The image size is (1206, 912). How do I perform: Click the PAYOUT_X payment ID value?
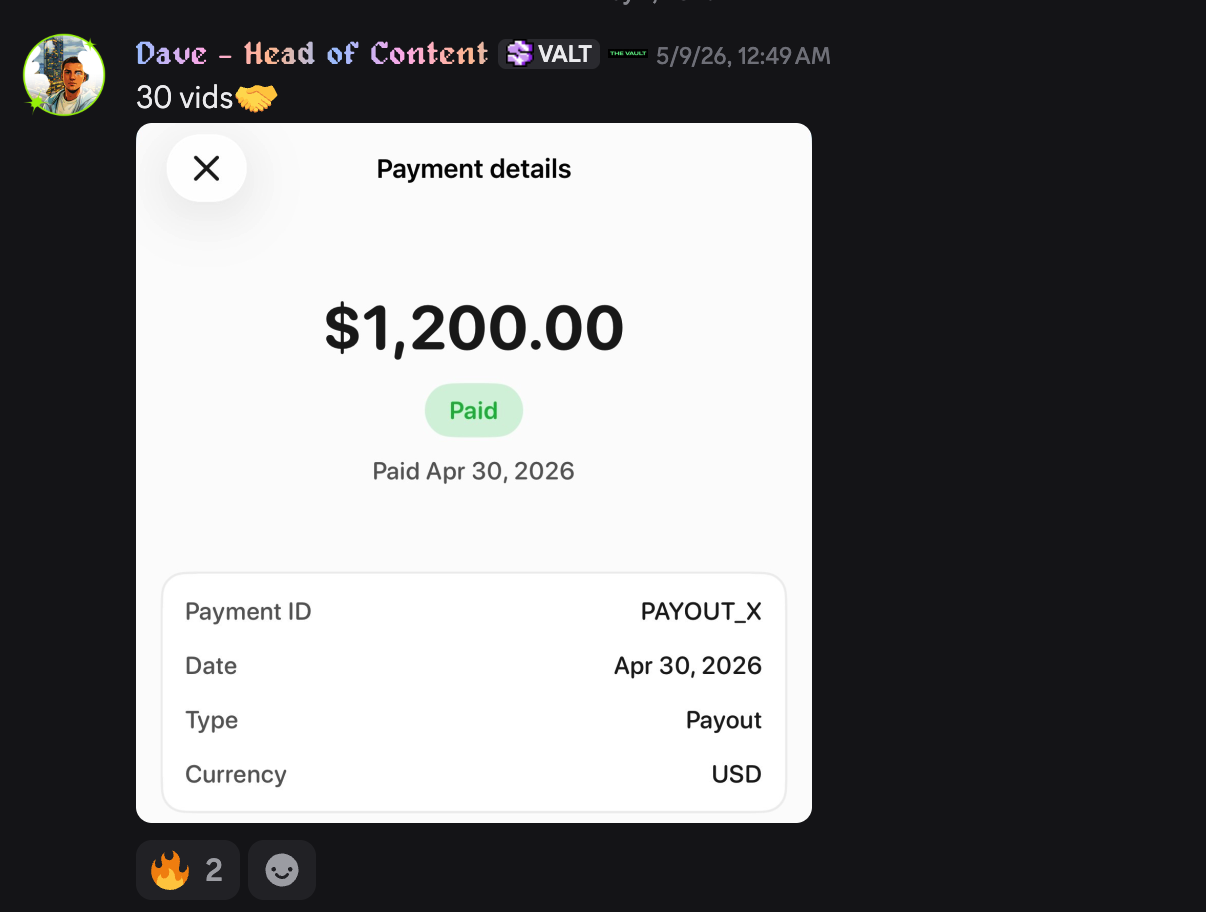[x=701, y=612]
